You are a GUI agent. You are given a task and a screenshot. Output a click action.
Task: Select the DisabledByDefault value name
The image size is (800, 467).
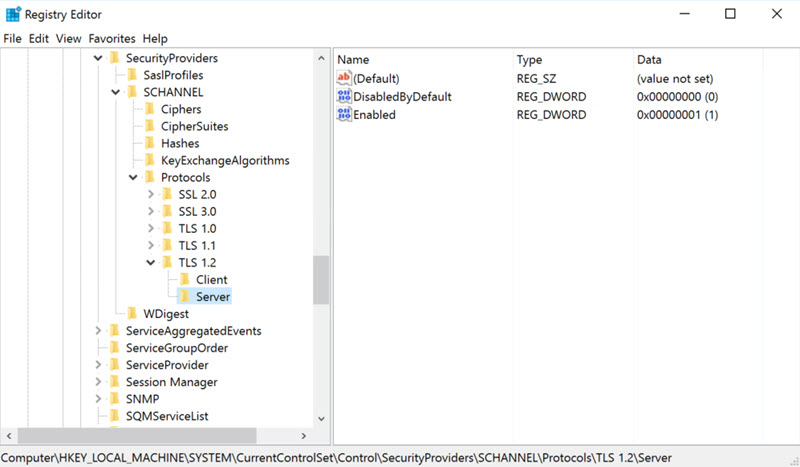402,96
